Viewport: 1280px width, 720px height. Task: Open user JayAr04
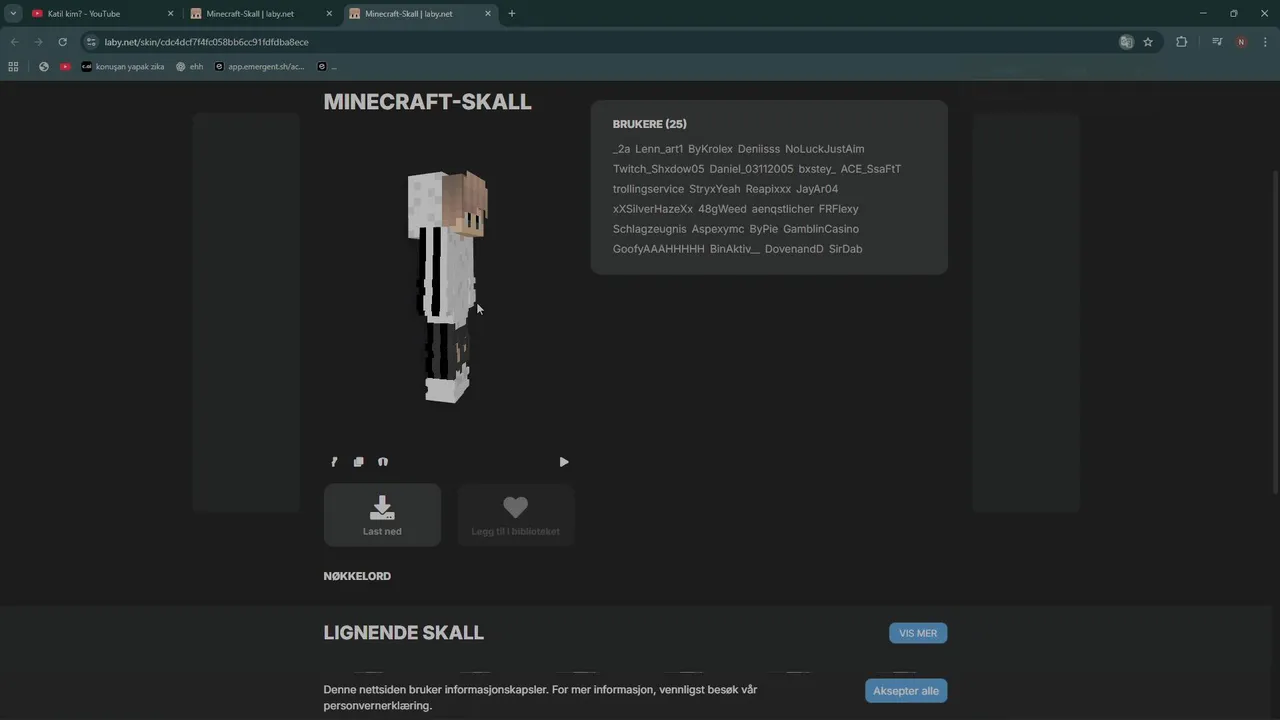[x=817, y=189]
